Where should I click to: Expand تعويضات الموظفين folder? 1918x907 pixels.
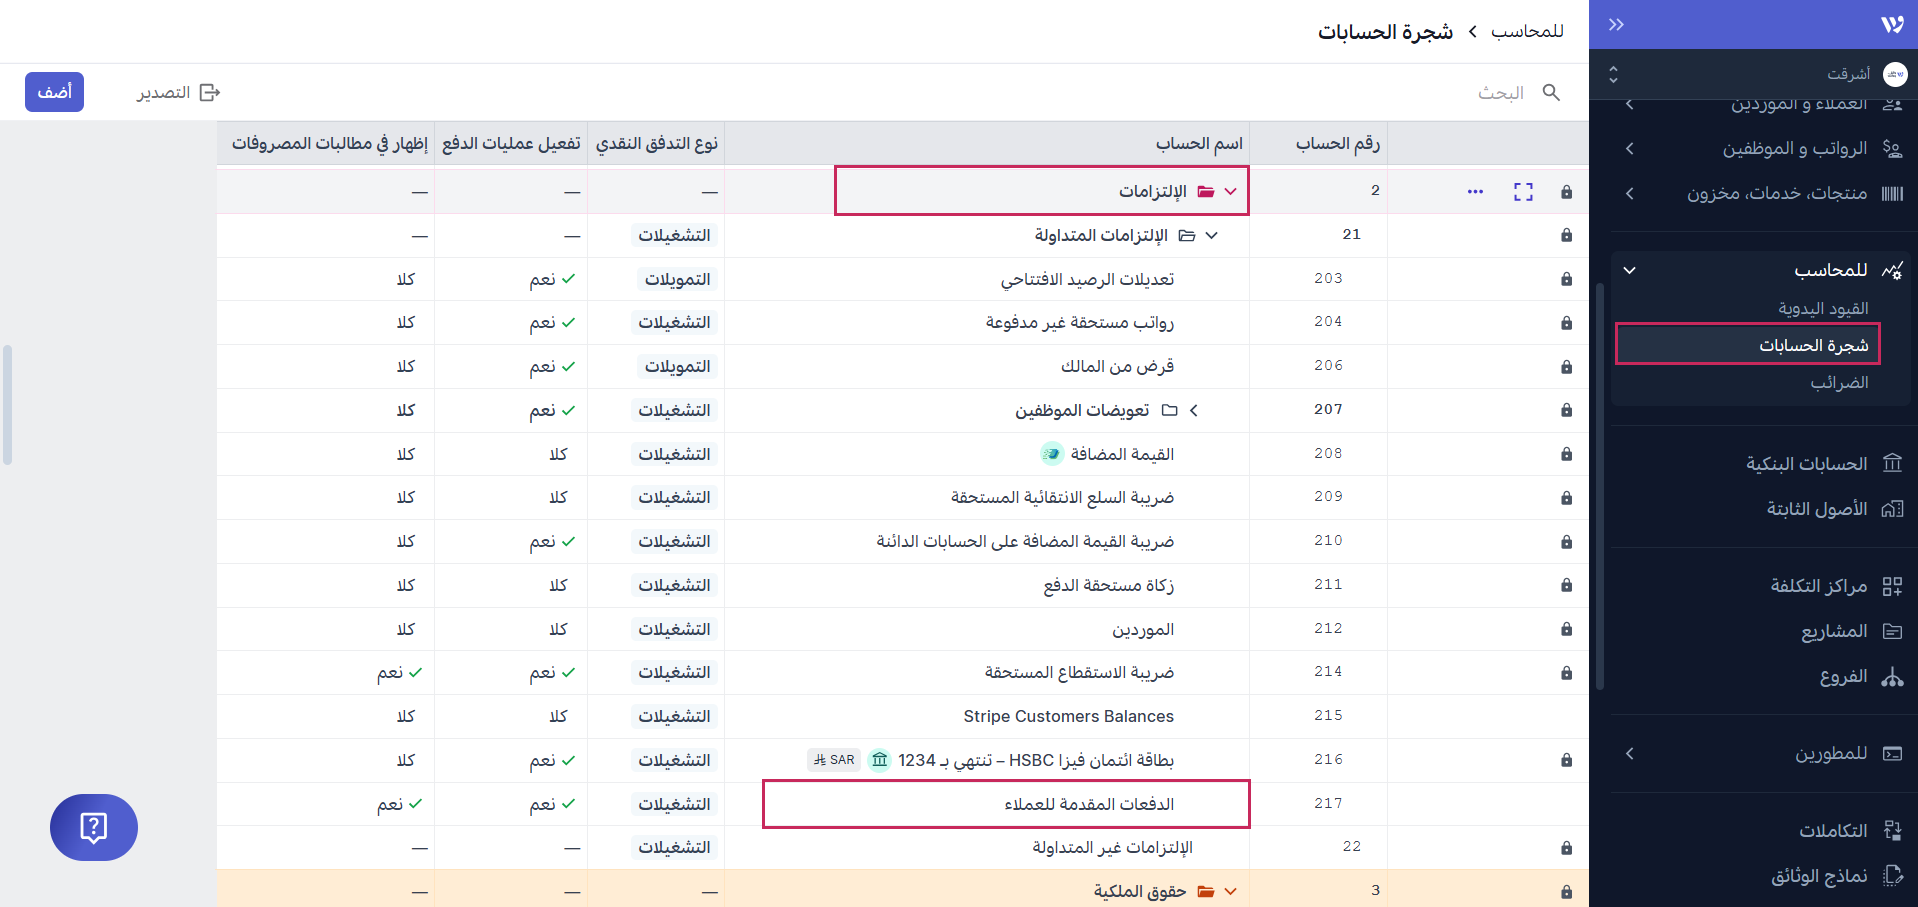(x=1194, y=410)
